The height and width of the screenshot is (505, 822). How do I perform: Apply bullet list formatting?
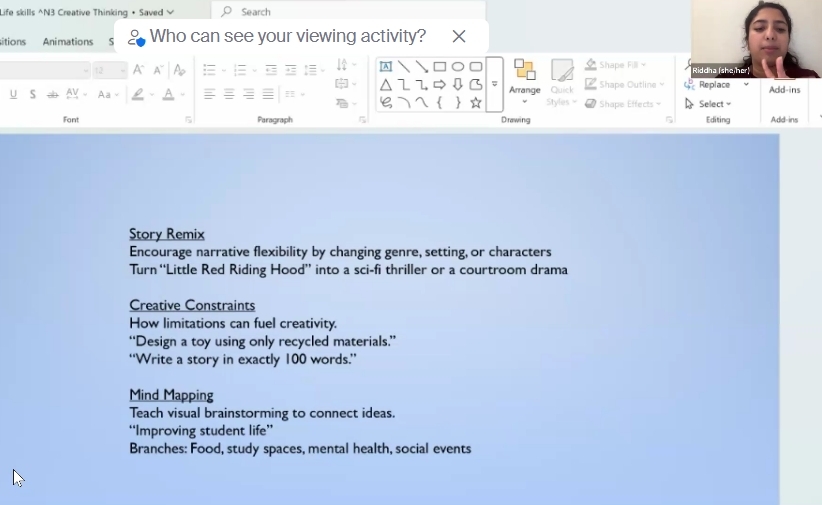[209, 70]
